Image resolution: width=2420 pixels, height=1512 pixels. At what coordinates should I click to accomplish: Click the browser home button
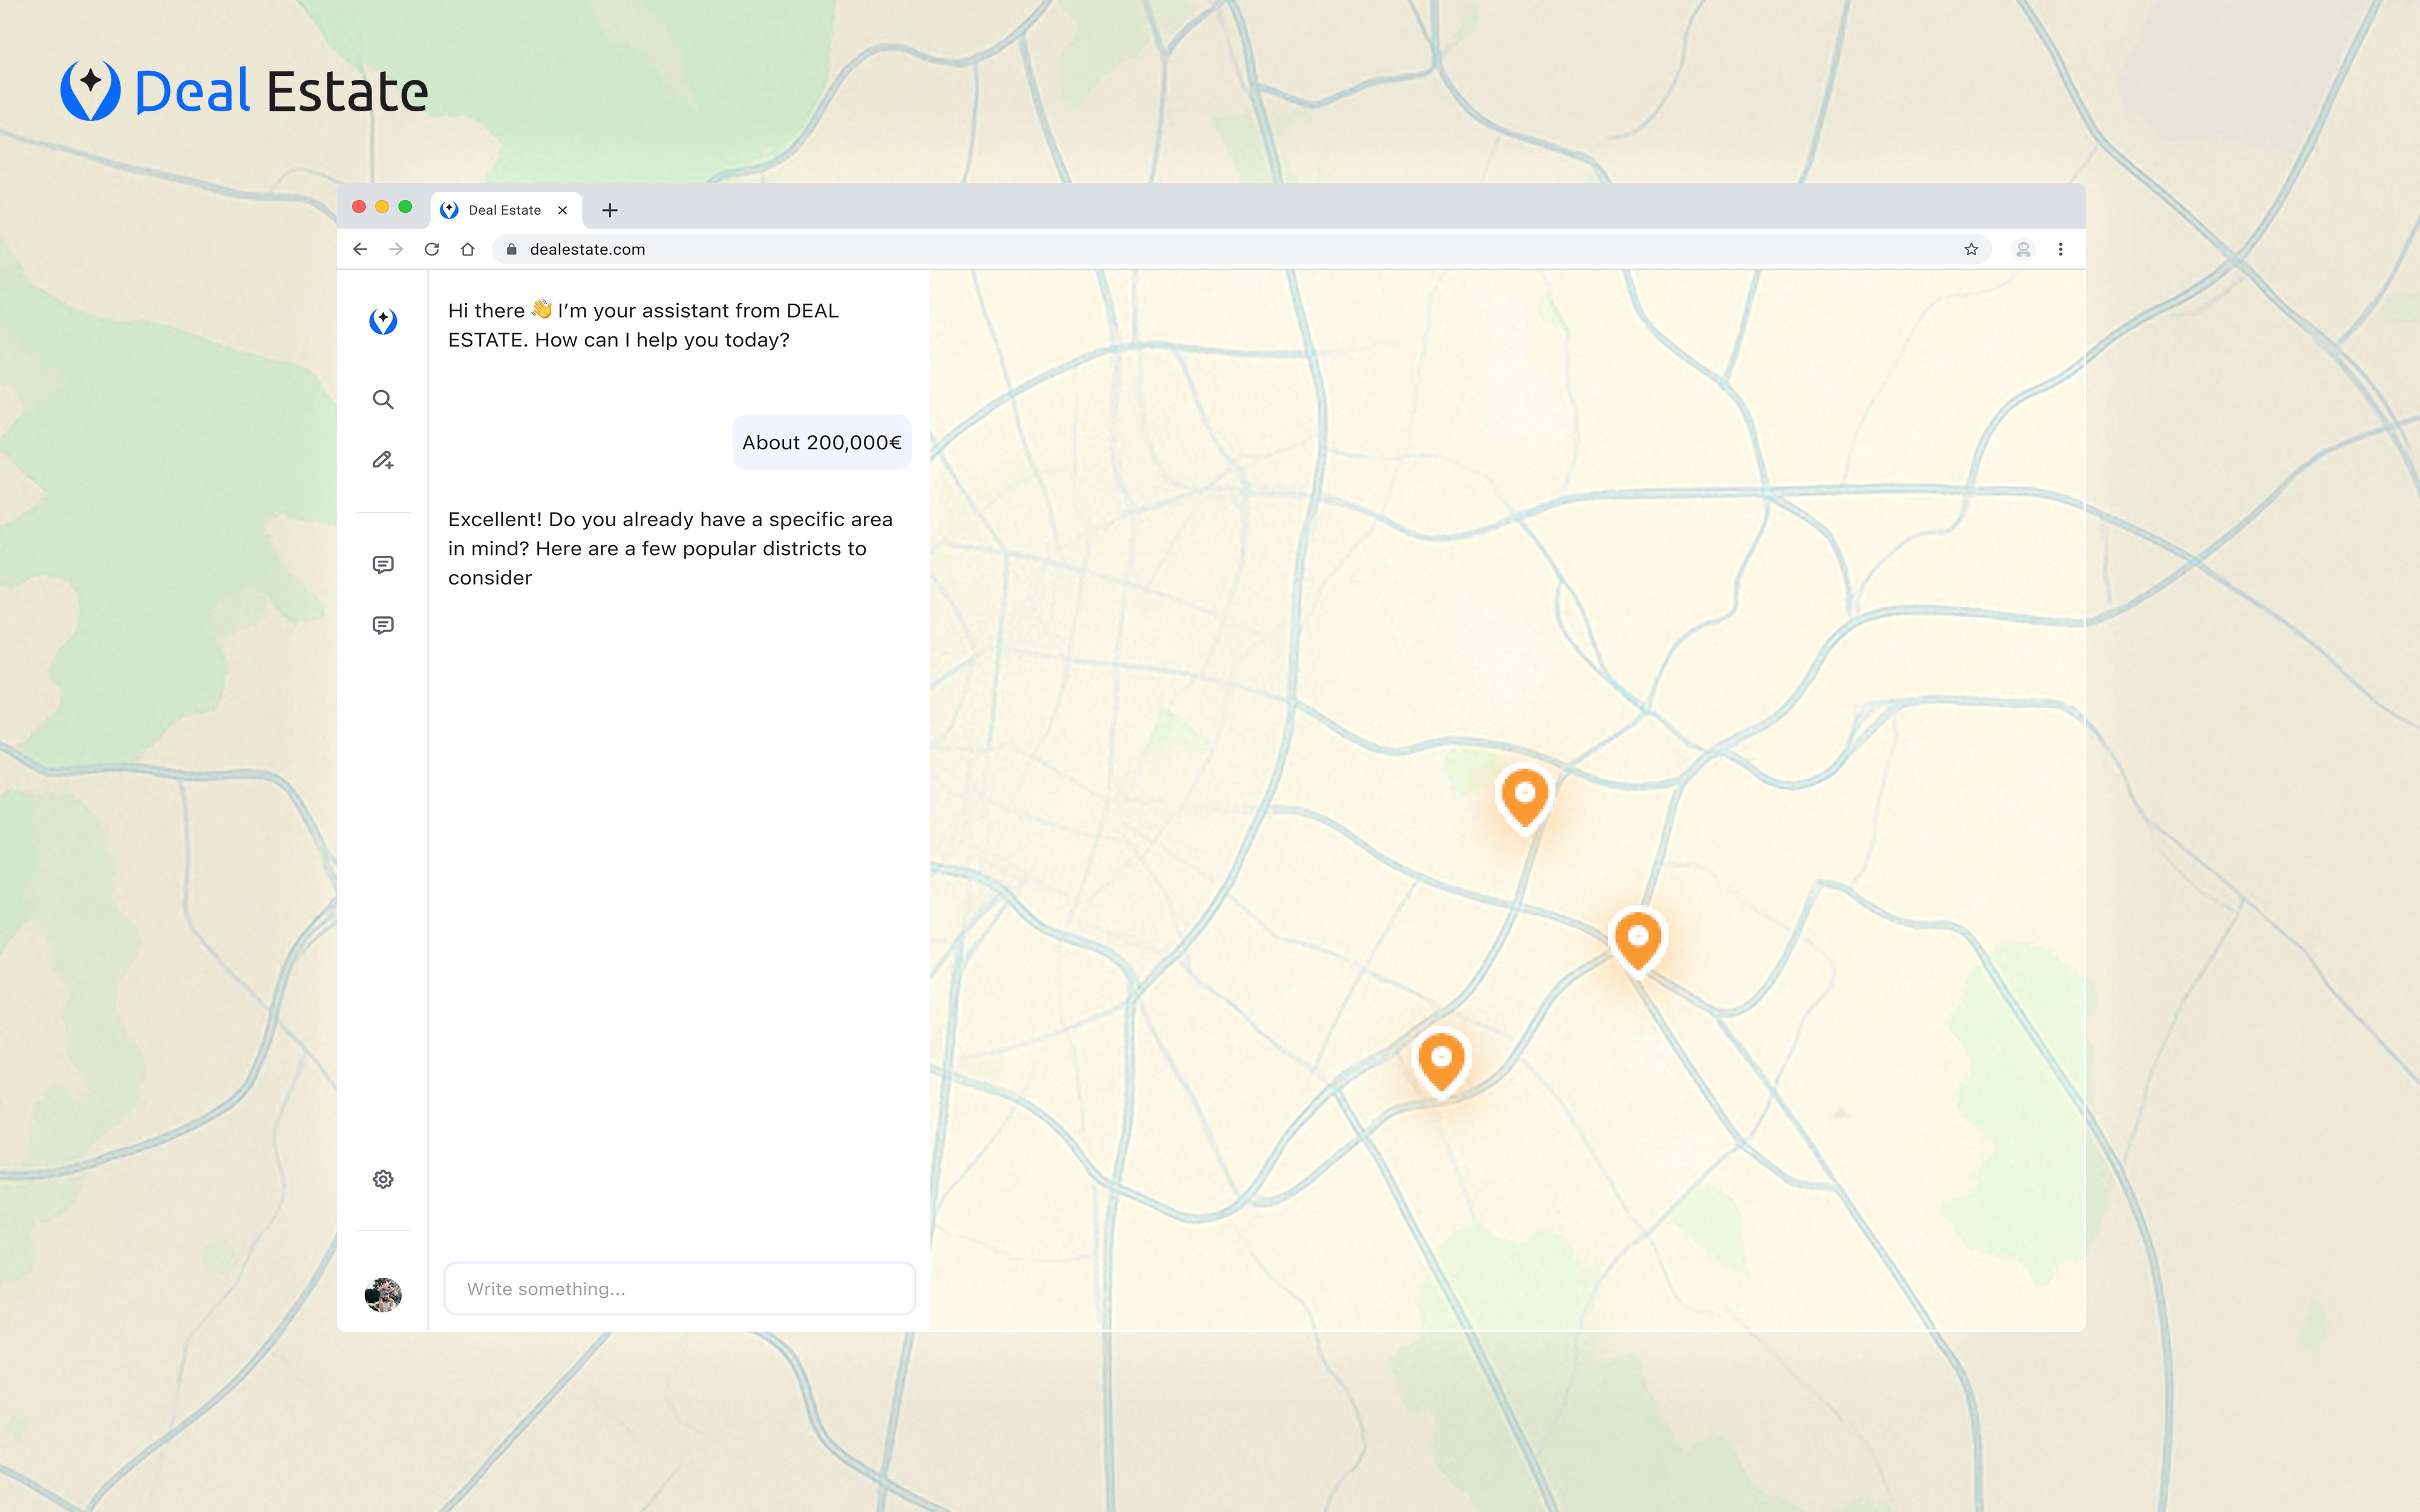click(x=468, y=249)
